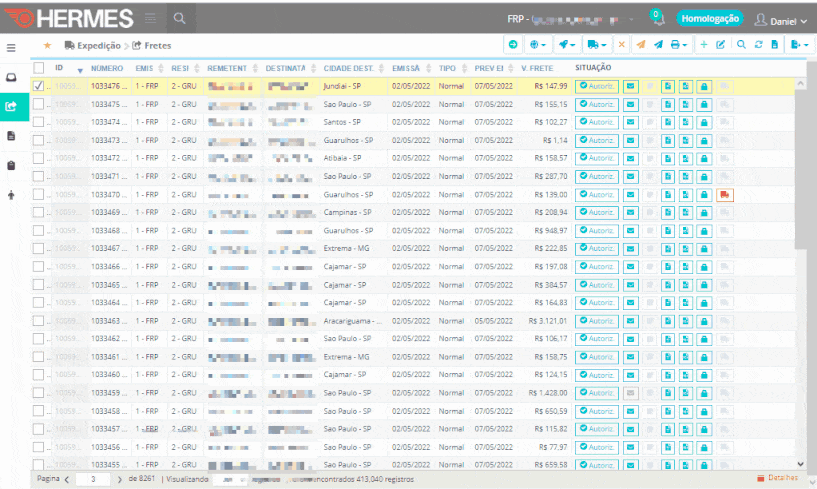Click the orange star favorite icon
The height and width of the screenshot is (489, 817).
click(x=47, y=45)
